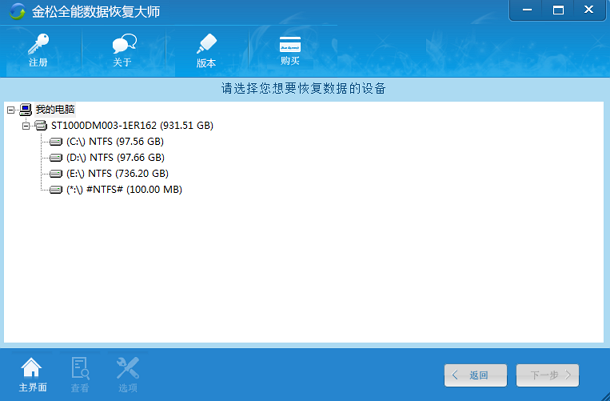Select 我的电脑 in the tree
The image size is (610, 401).
pyautogui.click(x=55, y=110)
